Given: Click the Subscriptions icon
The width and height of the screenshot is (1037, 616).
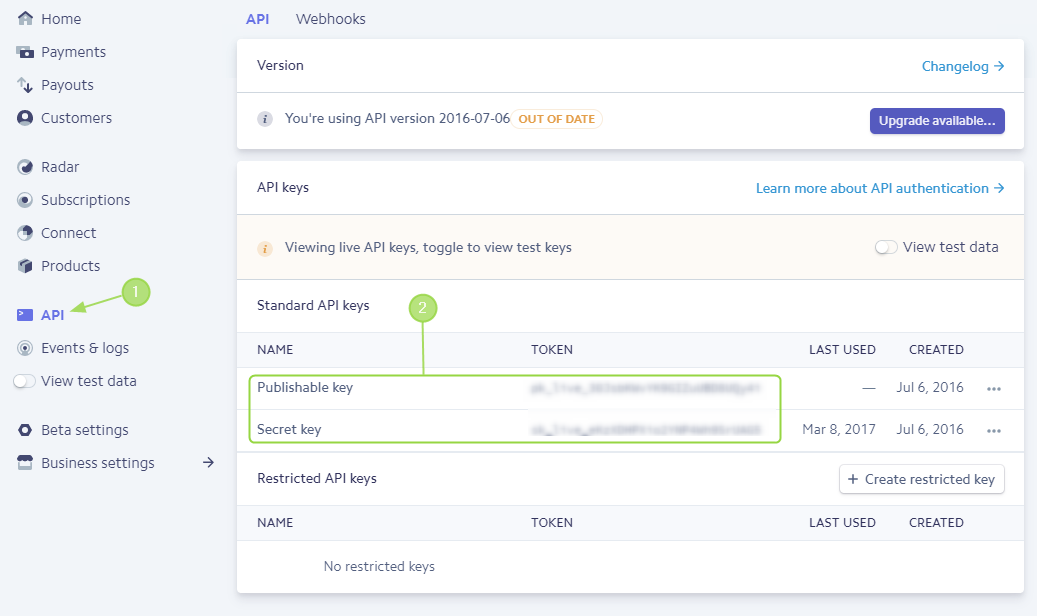Looking at the screenshot, I should 26,200.
